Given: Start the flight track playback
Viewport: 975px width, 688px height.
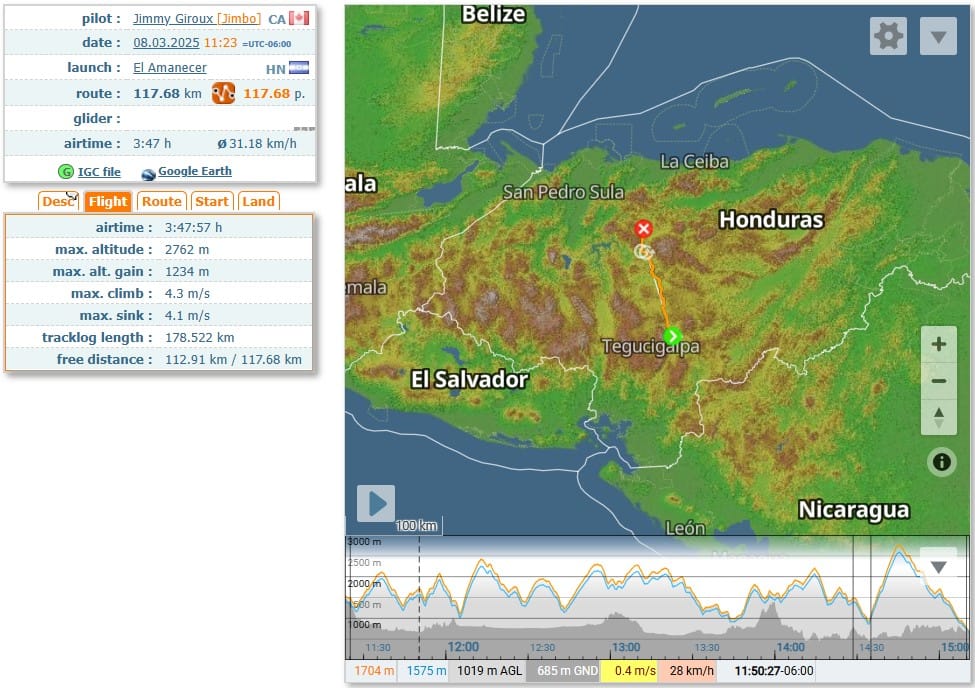Looking at the screenshot, I should pos(374,503).
